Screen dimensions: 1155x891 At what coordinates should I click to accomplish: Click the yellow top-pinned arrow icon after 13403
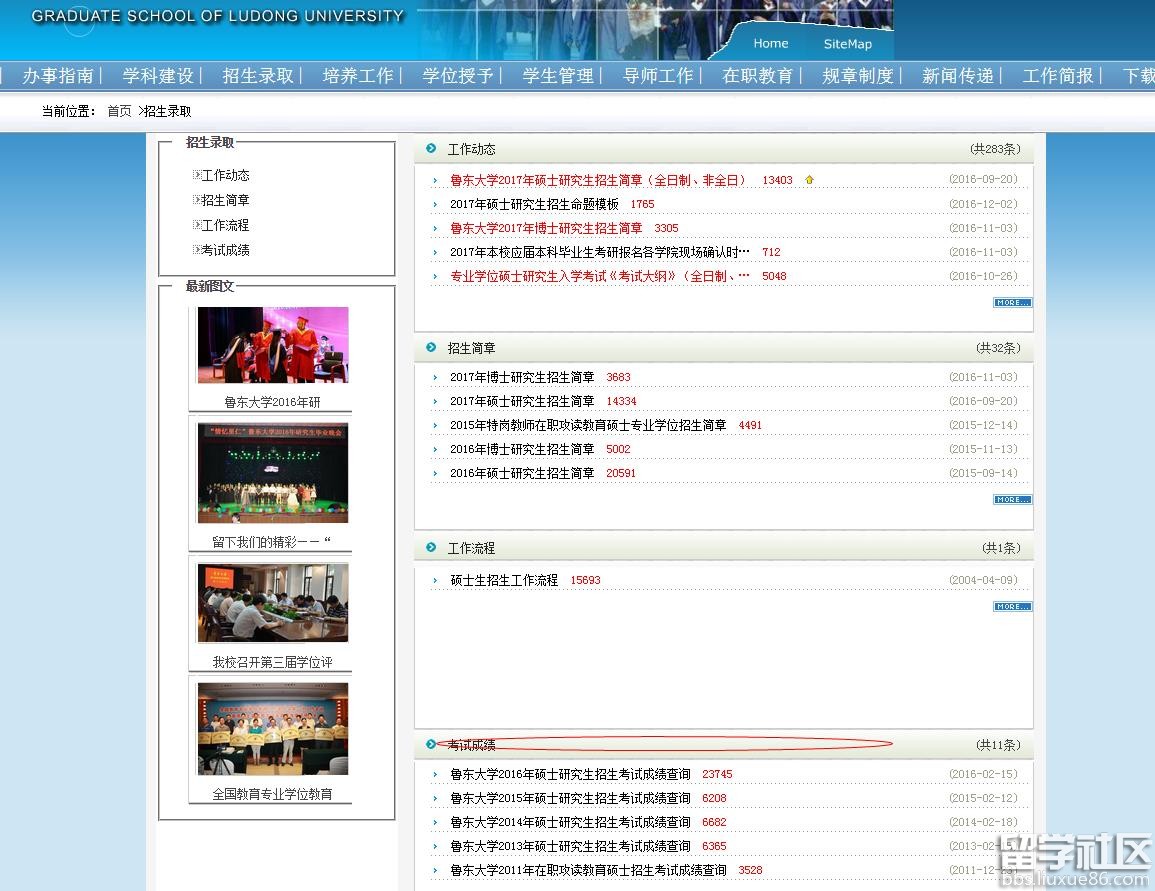809,180
